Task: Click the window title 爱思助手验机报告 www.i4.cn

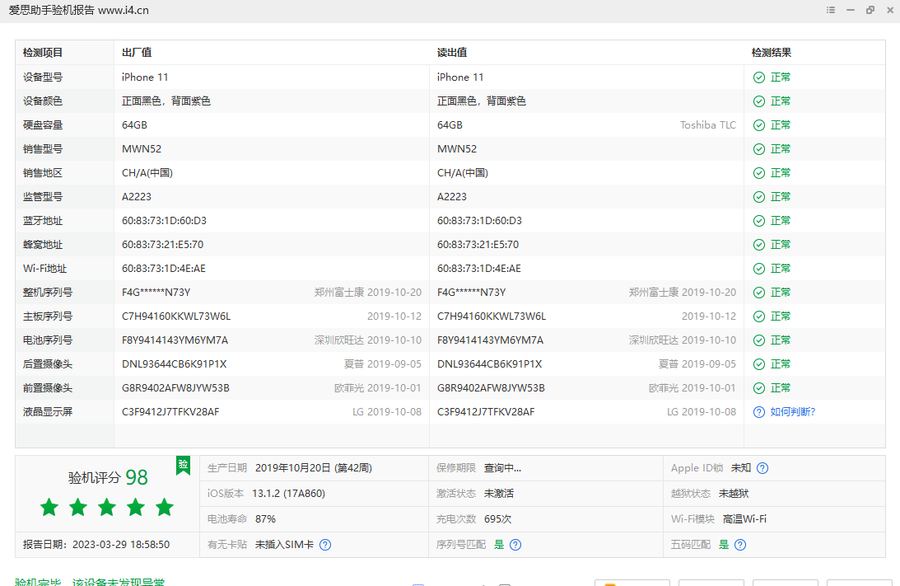Action: 79,10
